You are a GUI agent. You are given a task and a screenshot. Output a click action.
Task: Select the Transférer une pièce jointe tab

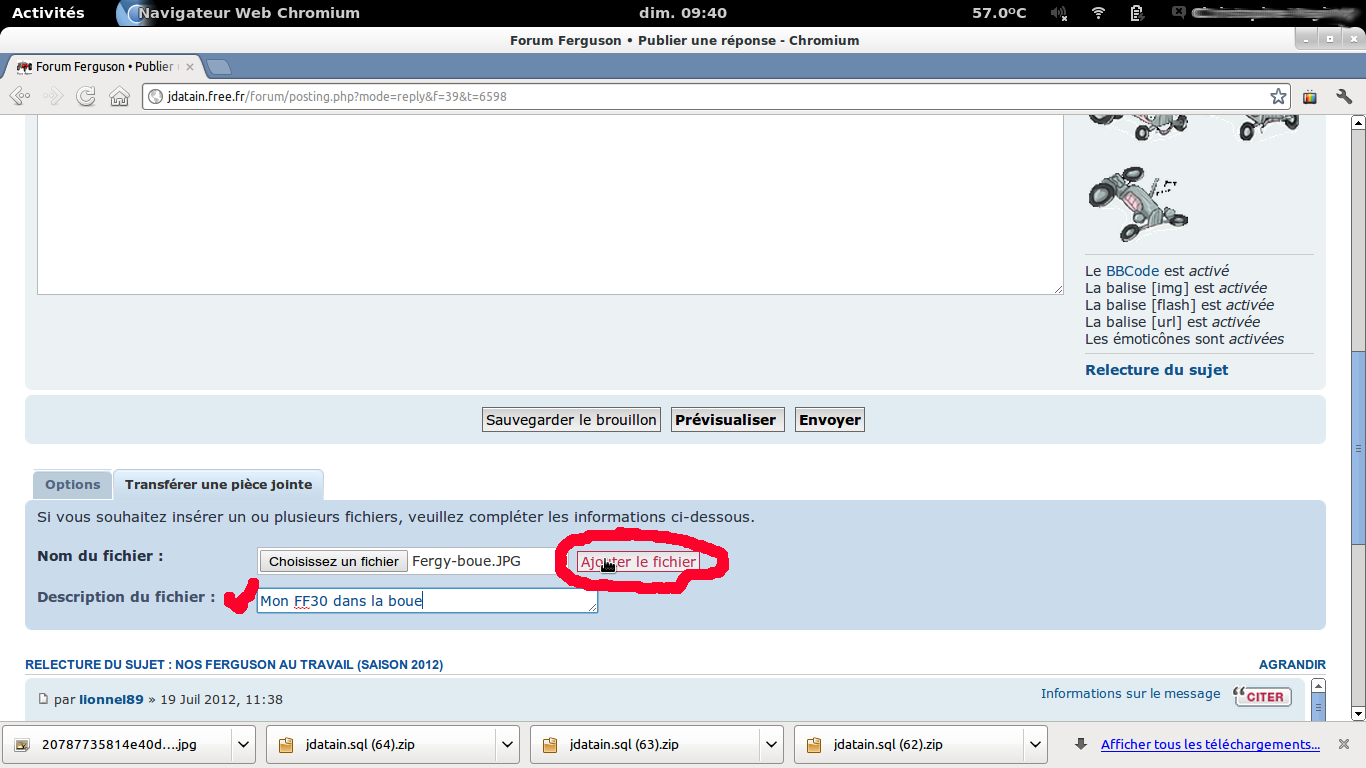[218, 485]
